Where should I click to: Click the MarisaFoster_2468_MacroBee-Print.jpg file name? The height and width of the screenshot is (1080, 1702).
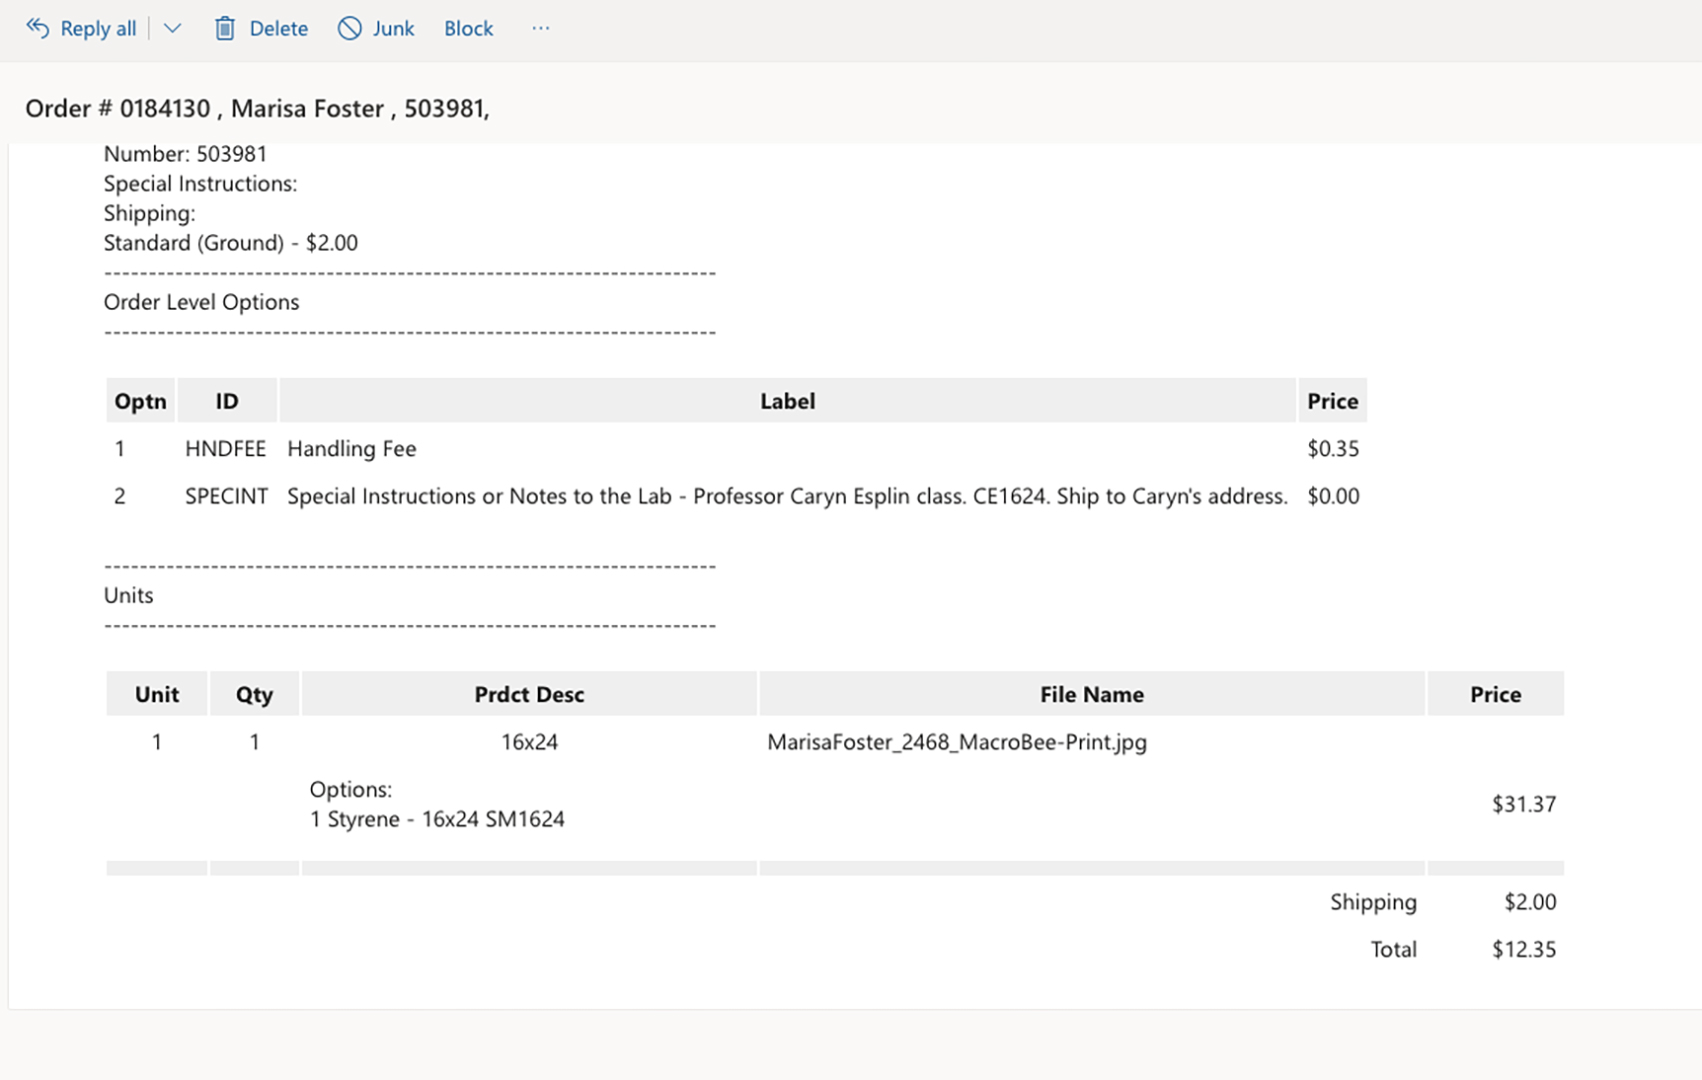pyautogui.click(x=956, y=742)
